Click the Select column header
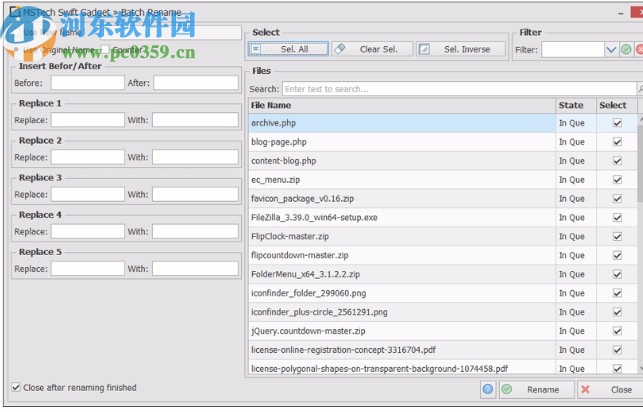The height and width of the screenshot is (412, 643). pyautogui.click(x=616, y=105)
